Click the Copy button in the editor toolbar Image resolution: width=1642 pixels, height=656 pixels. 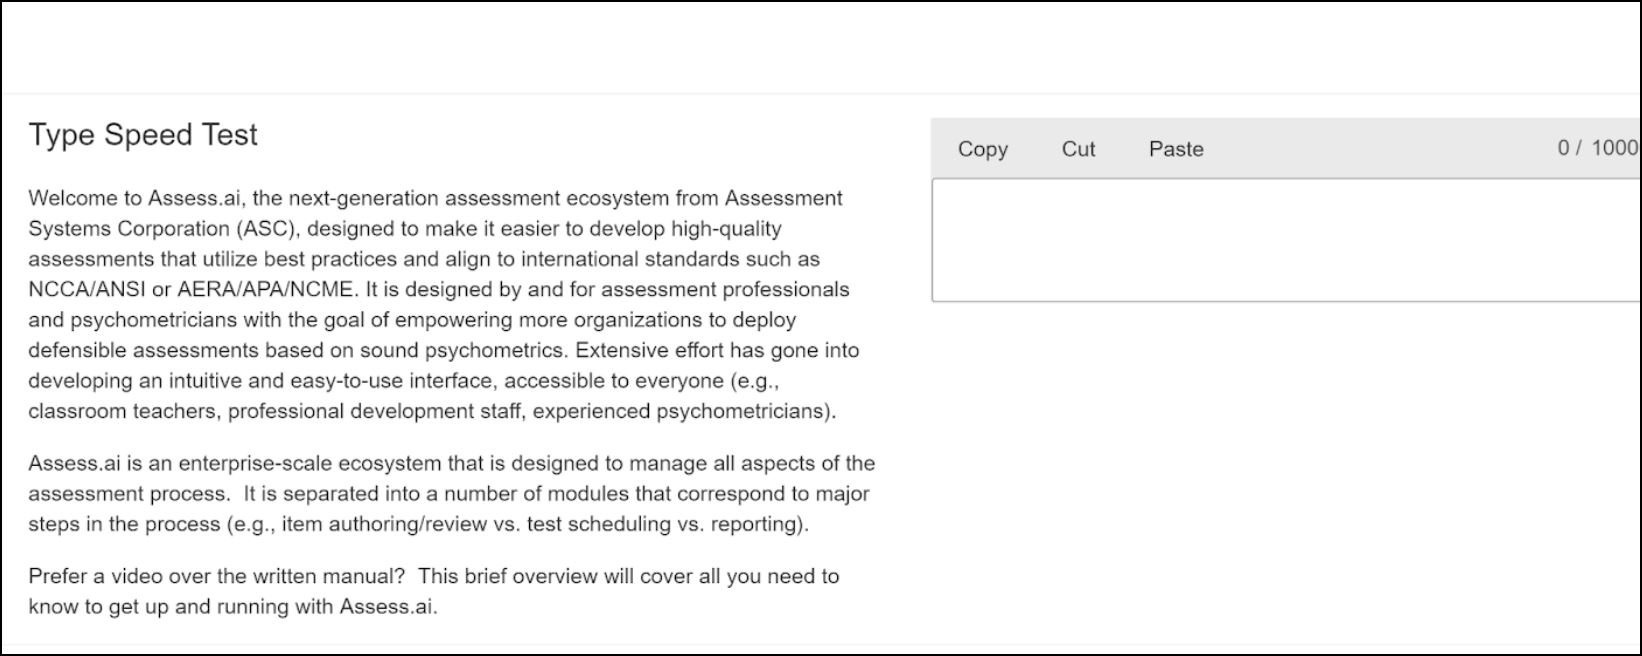(982, 149)
